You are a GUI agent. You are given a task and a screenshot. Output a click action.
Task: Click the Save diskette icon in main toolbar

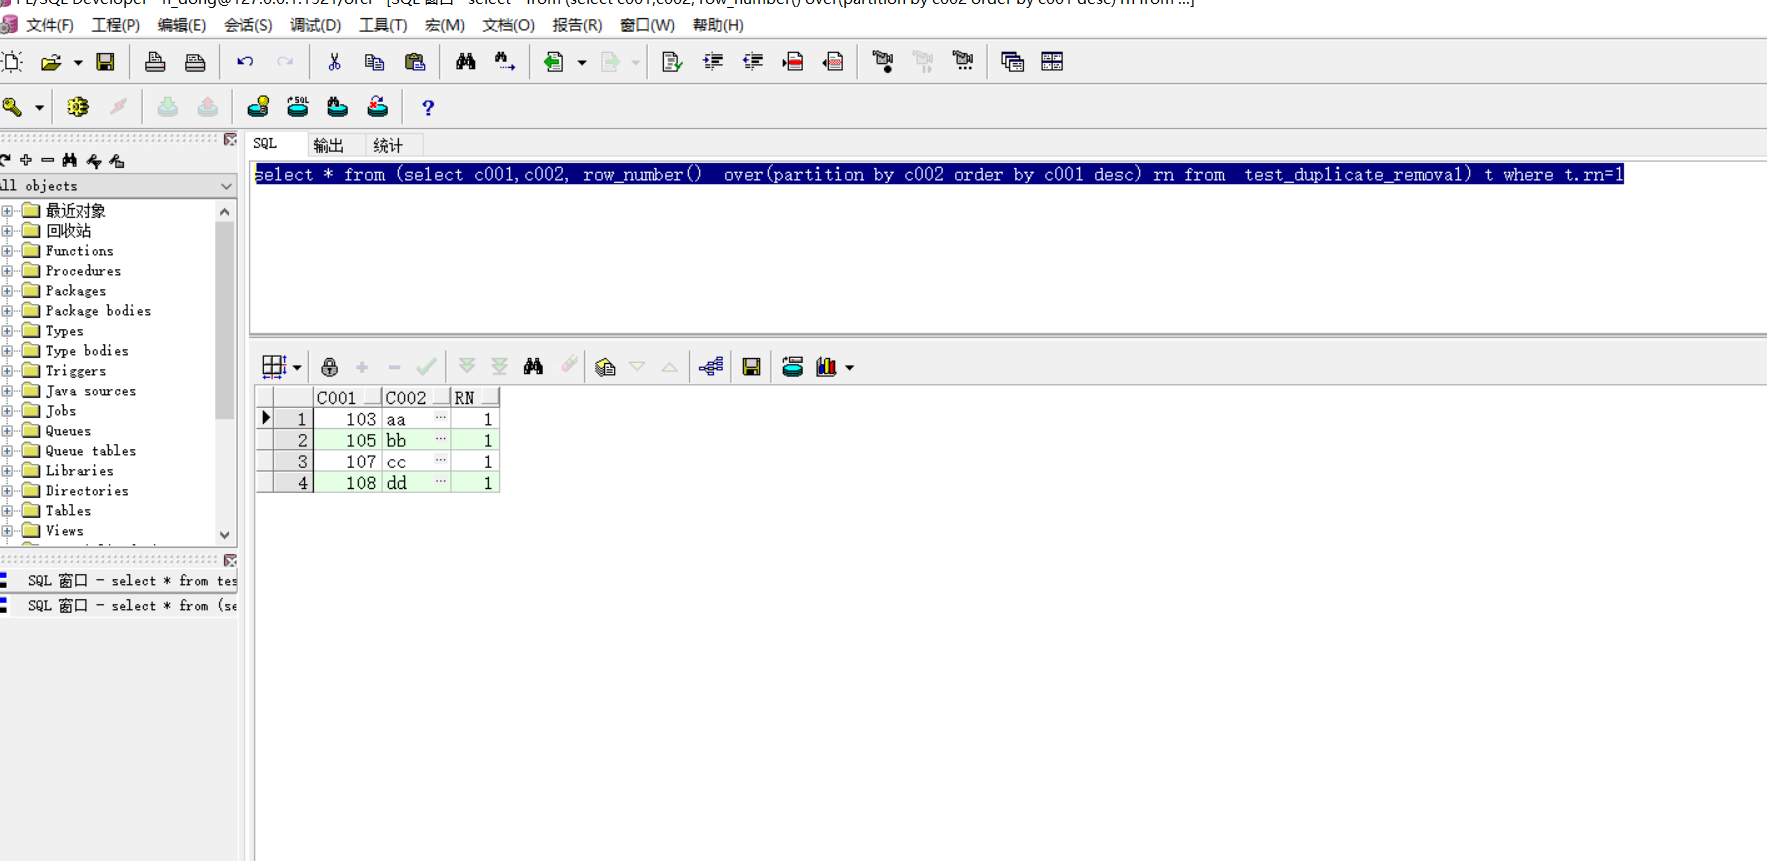(x=105, y=62)
